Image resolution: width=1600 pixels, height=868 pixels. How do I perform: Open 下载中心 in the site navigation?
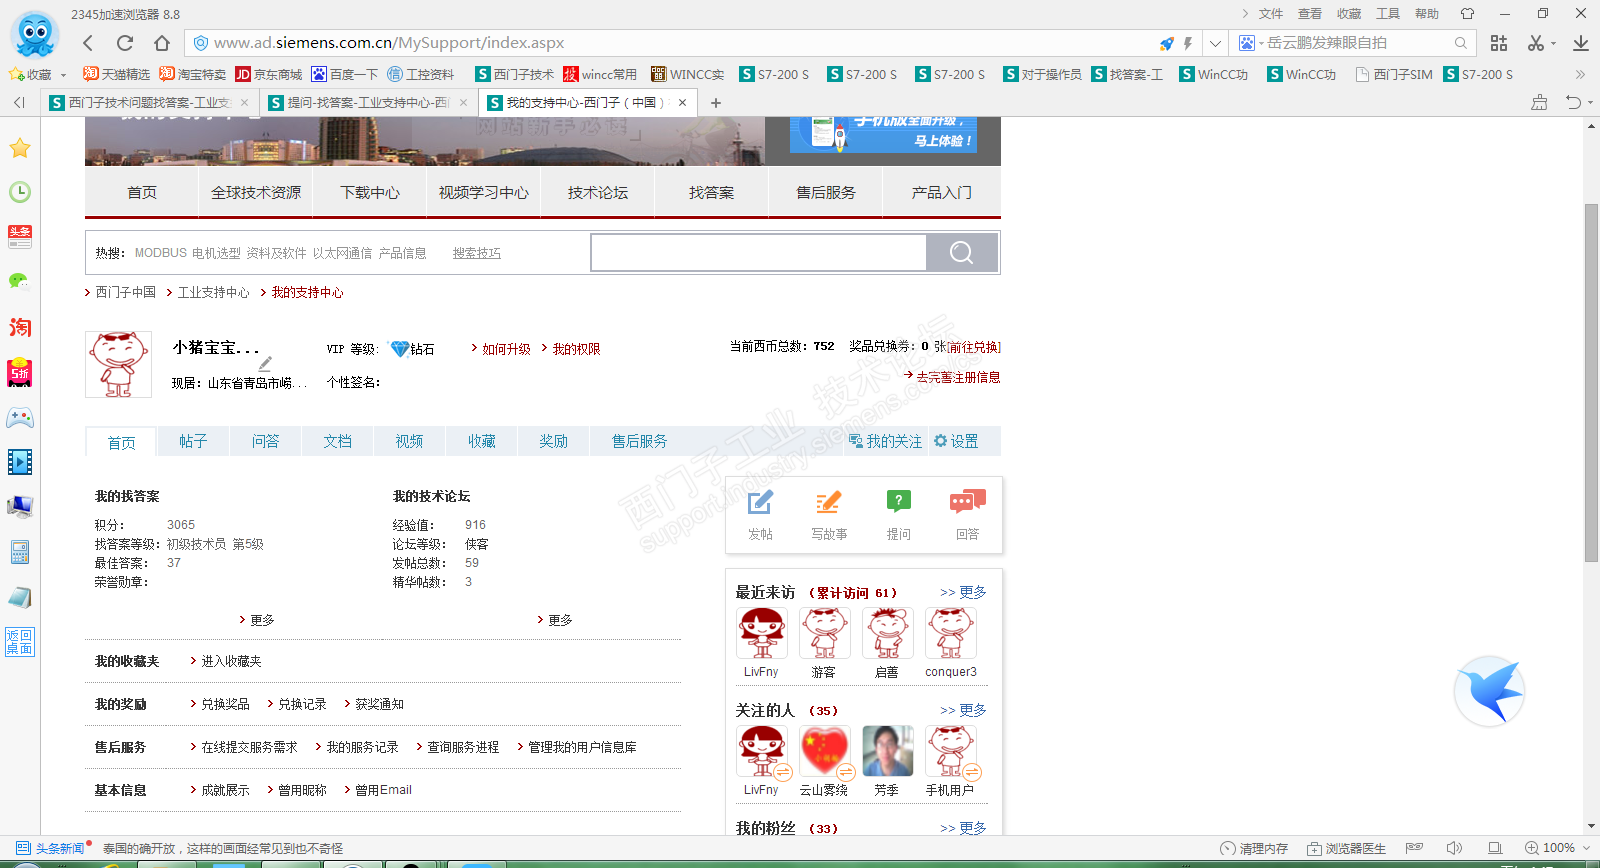[370, 192]
